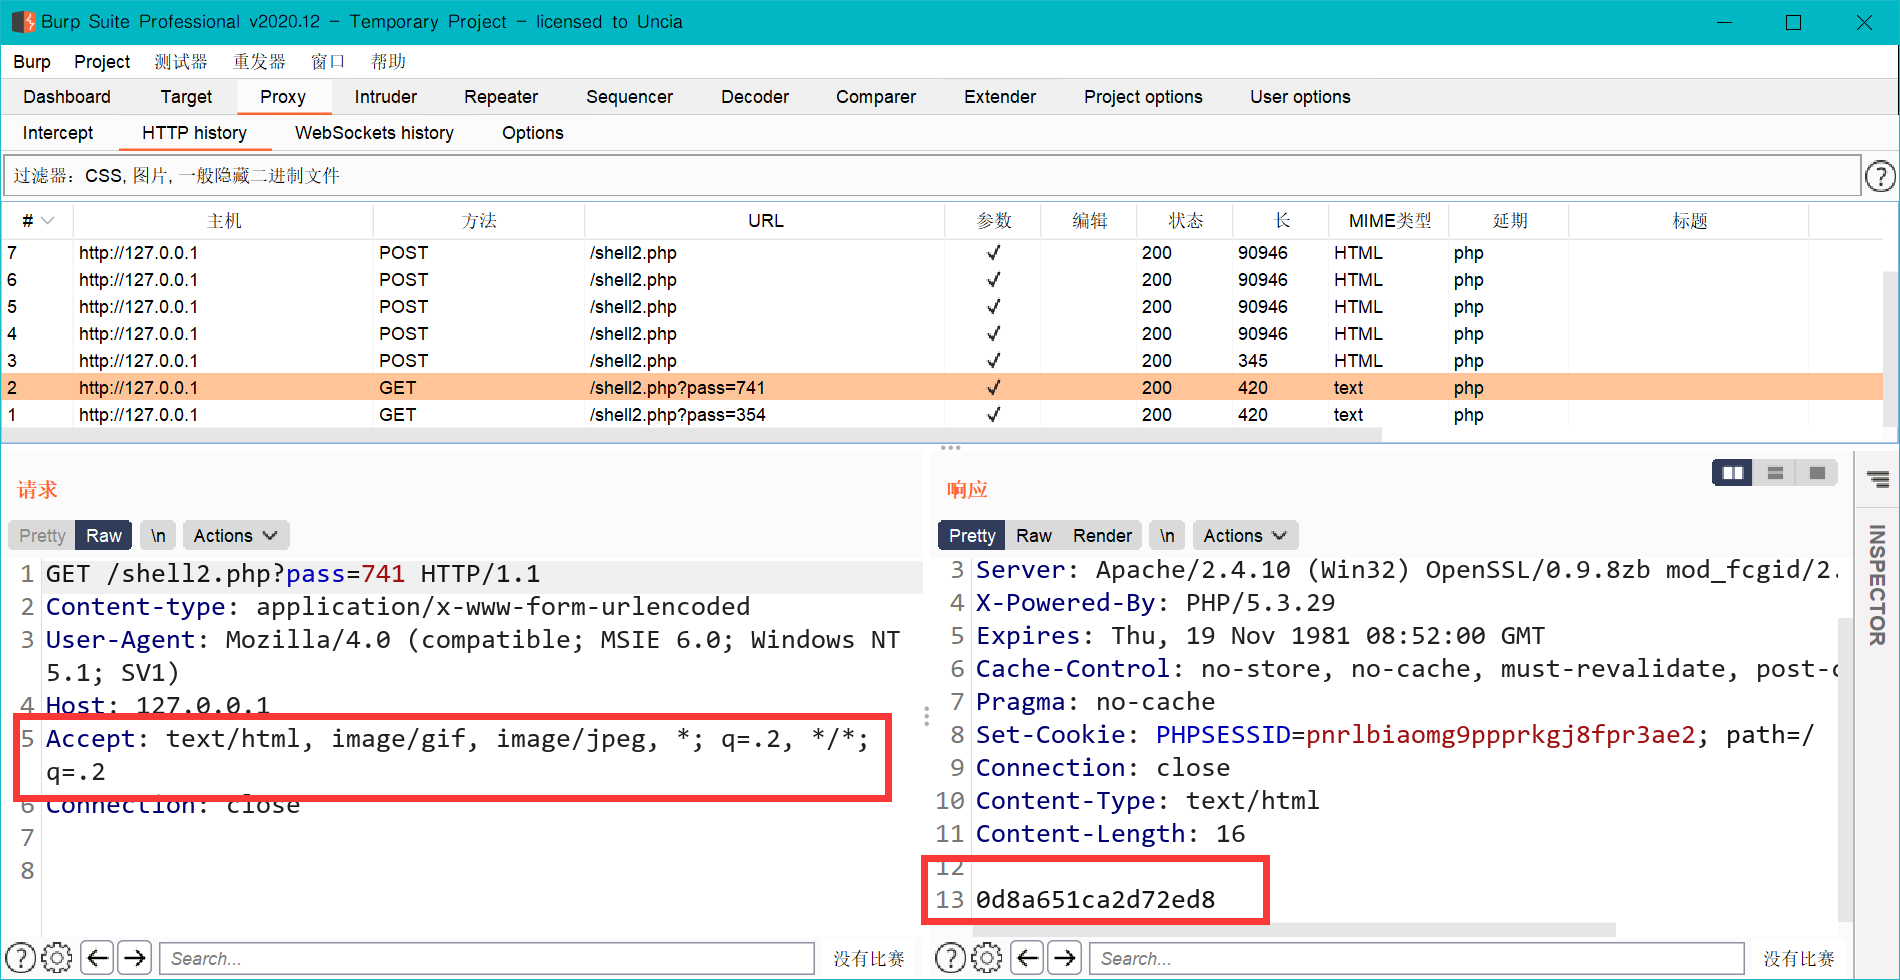
Task: Go to next search match in request
Action: point(134,958)
